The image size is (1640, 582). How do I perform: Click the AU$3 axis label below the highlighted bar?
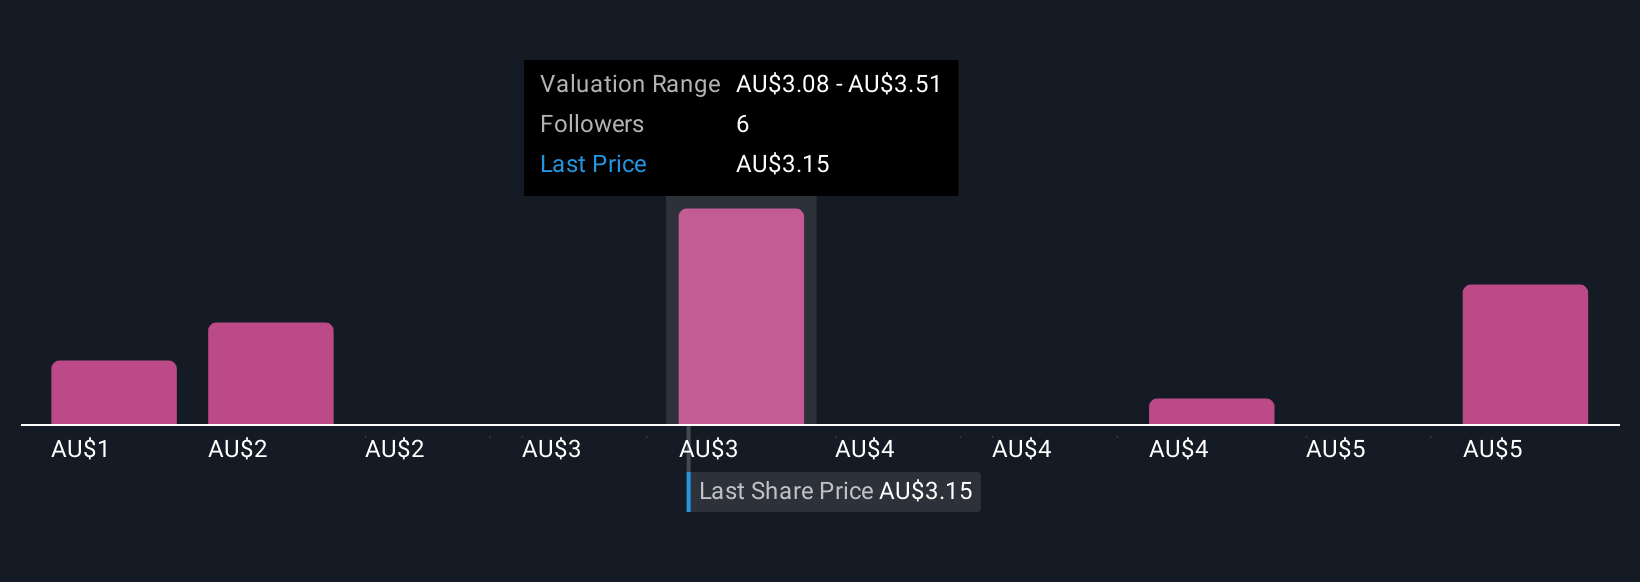click(x=709, y=449)
